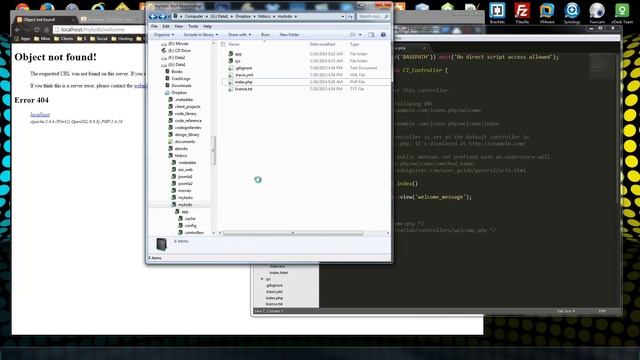
Task: Select the app folder in the file list
Action: [x=238, y=54]
